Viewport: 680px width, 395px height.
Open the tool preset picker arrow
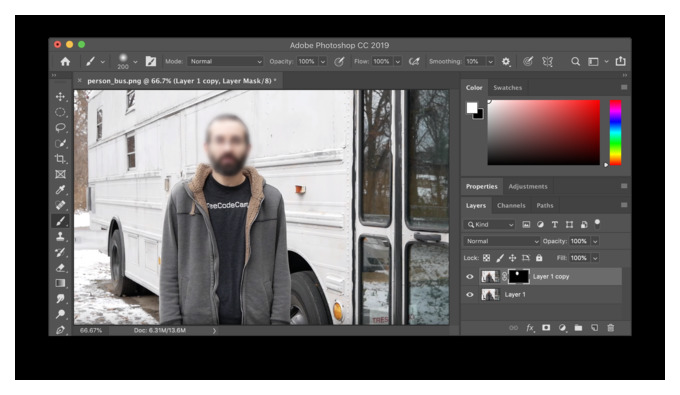[103, 62]
